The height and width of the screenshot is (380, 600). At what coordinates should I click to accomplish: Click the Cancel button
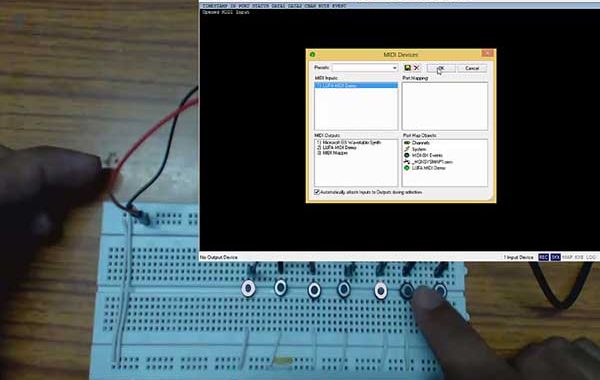coord(472,68)
